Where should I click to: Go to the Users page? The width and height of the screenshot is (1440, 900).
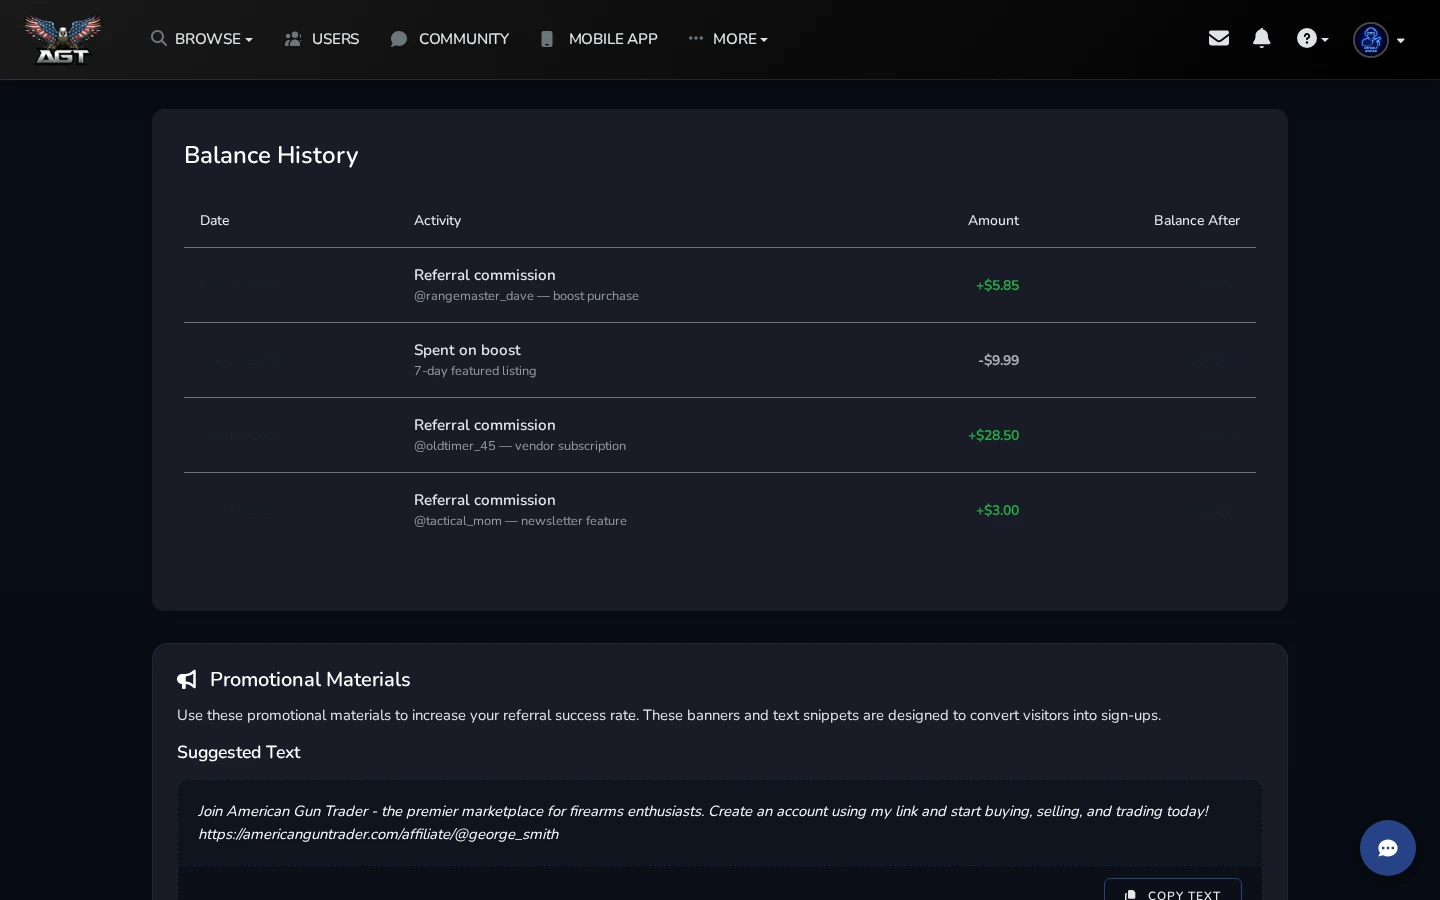[x=322, y=39]
